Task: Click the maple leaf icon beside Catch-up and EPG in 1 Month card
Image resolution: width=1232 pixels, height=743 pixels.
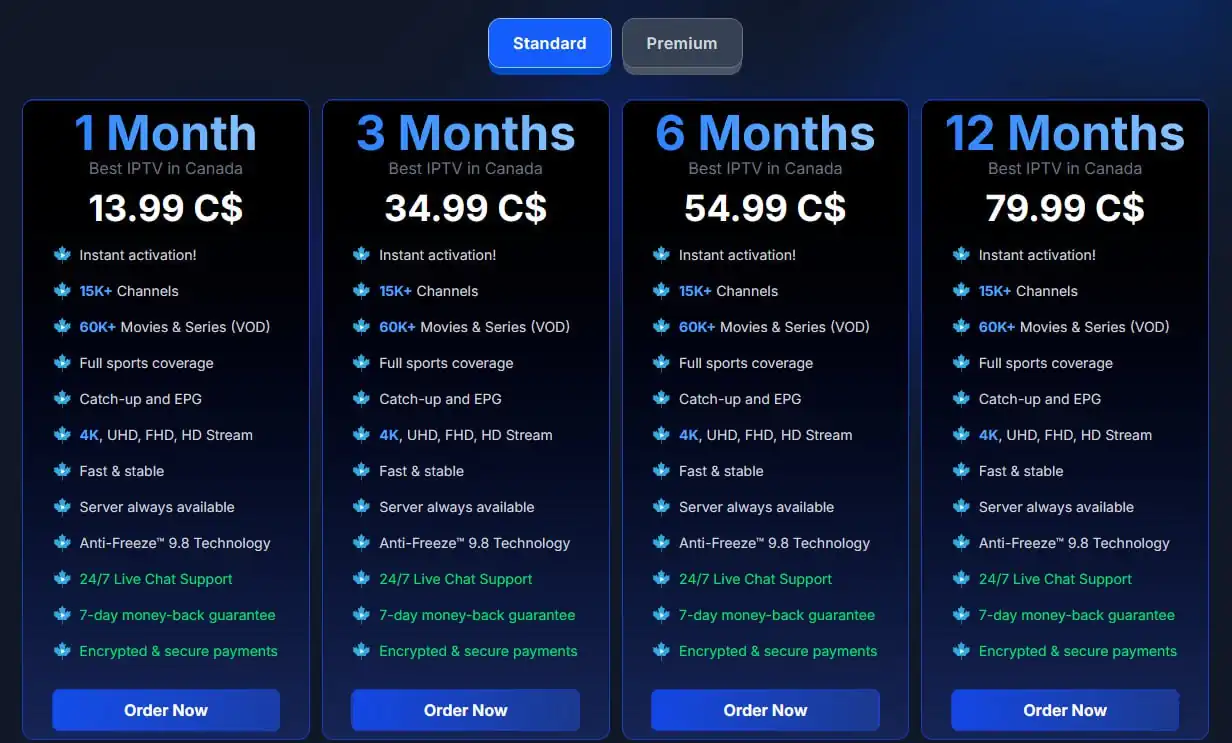Action: pos(62,399)
